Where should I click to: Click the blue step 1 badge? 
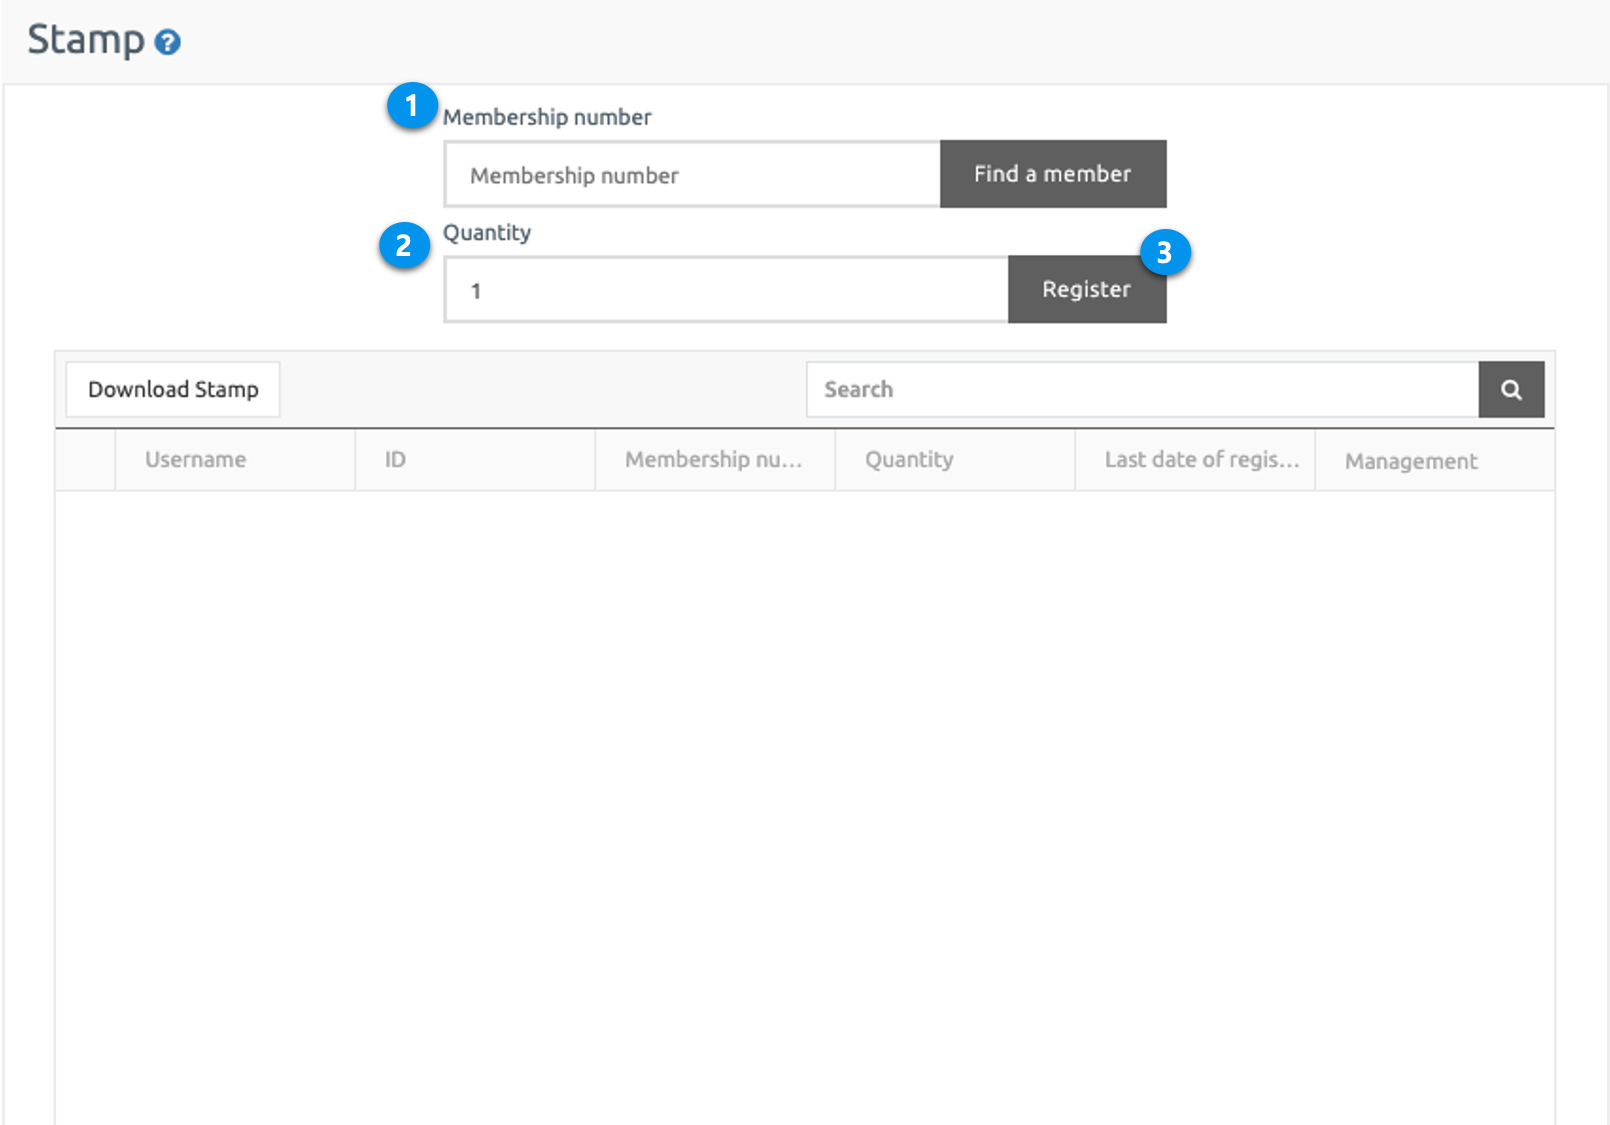pos(411,106)
